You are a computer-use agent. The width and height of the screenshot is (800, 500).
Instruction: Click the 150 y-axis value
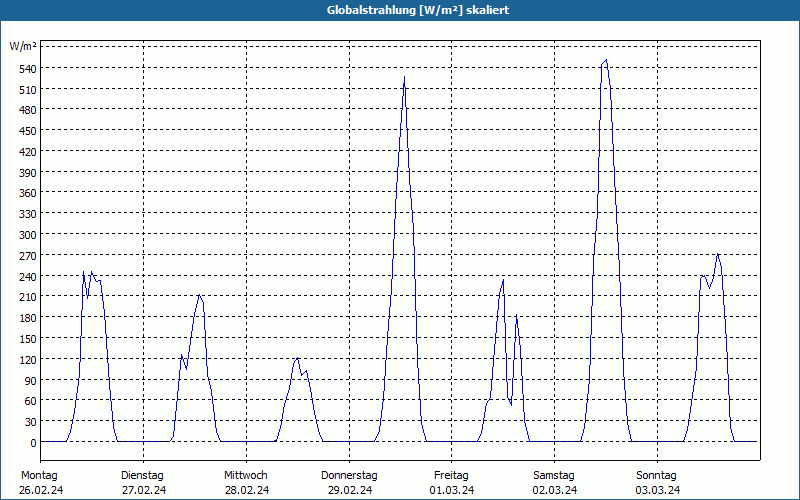[27, 338]
